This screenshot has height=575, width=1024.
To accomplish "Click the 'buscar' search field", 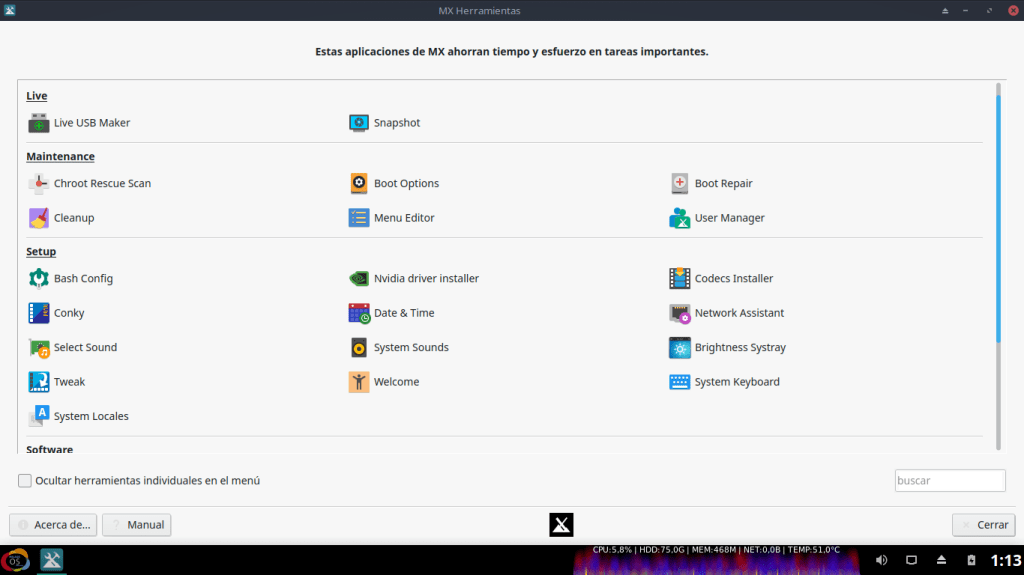I will point(949,481).
